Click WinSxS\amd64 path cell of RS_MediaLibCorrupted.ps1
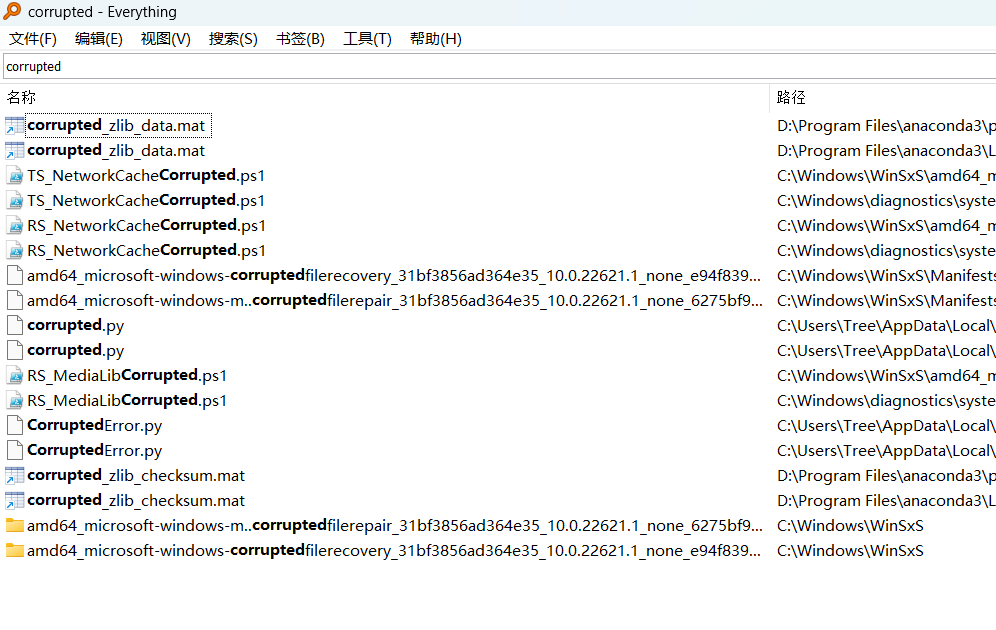The height and width of the screenshot is (630, 996). (x=886, y=375)
